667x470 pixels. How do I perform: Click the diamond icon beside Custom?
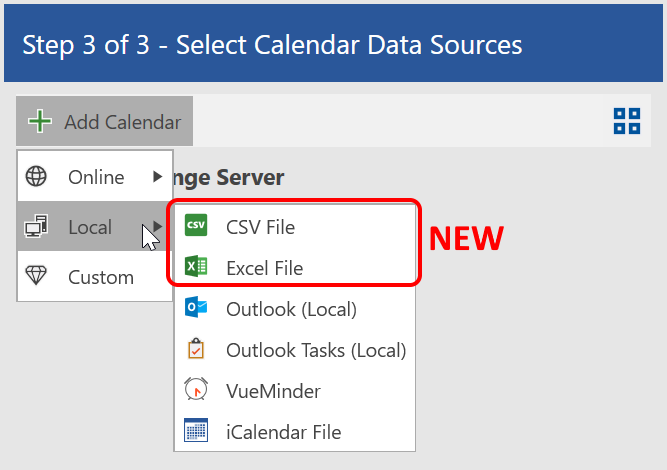[x=36, y=277]
